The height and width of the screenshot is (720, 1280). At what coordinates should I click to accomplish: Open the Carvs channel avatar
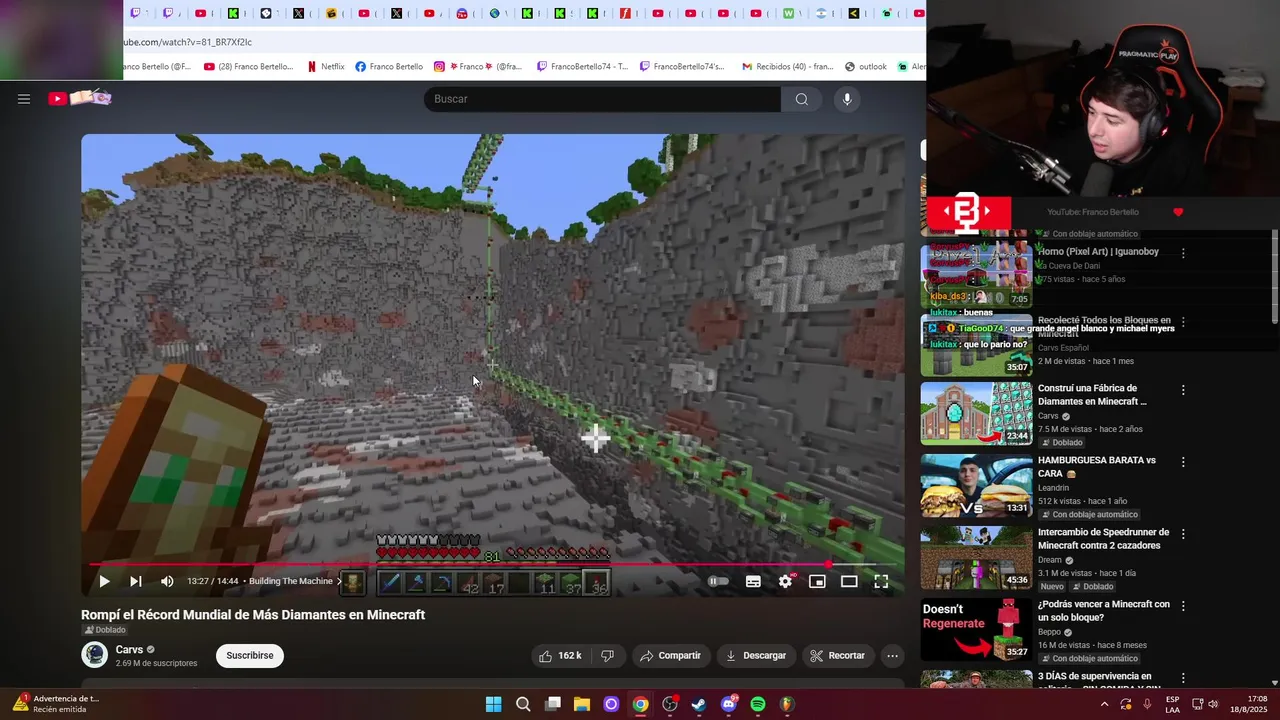94,655
